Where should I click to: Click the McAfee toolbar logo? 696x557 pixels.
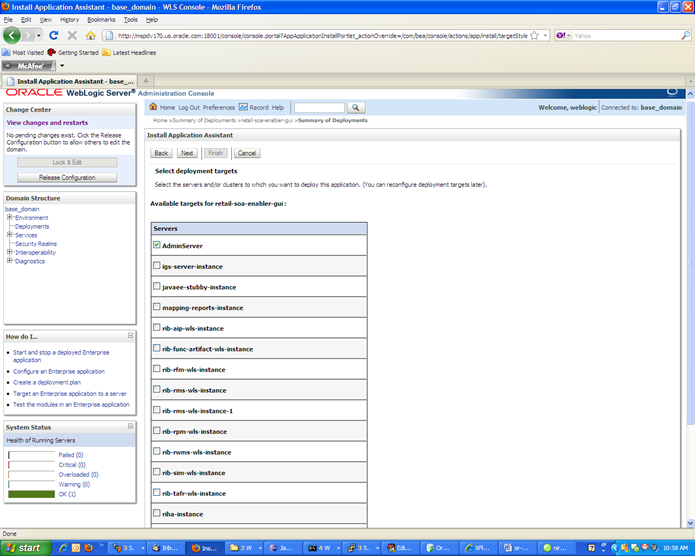click(x=28, y=66)
